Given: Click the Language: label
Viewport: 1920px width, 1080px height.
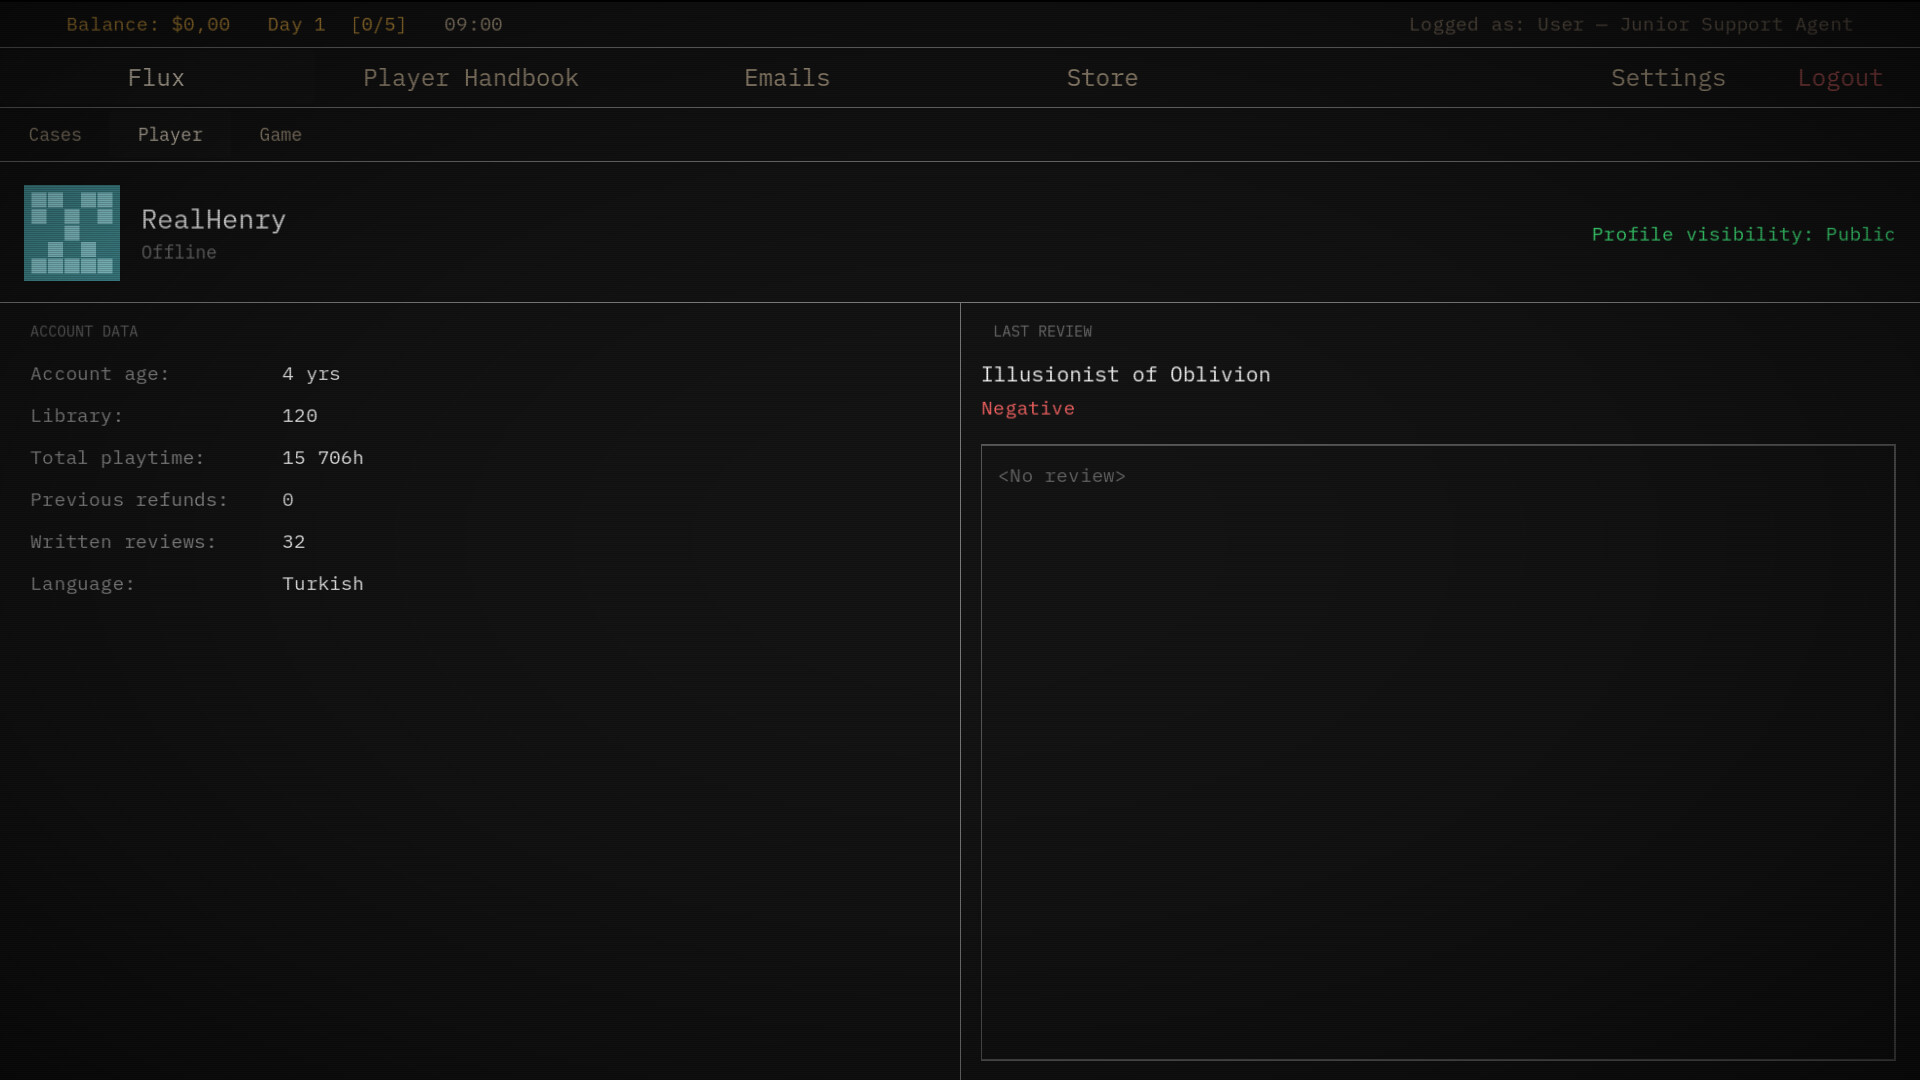Looking at the screenshot, I should tap(82, 584).
